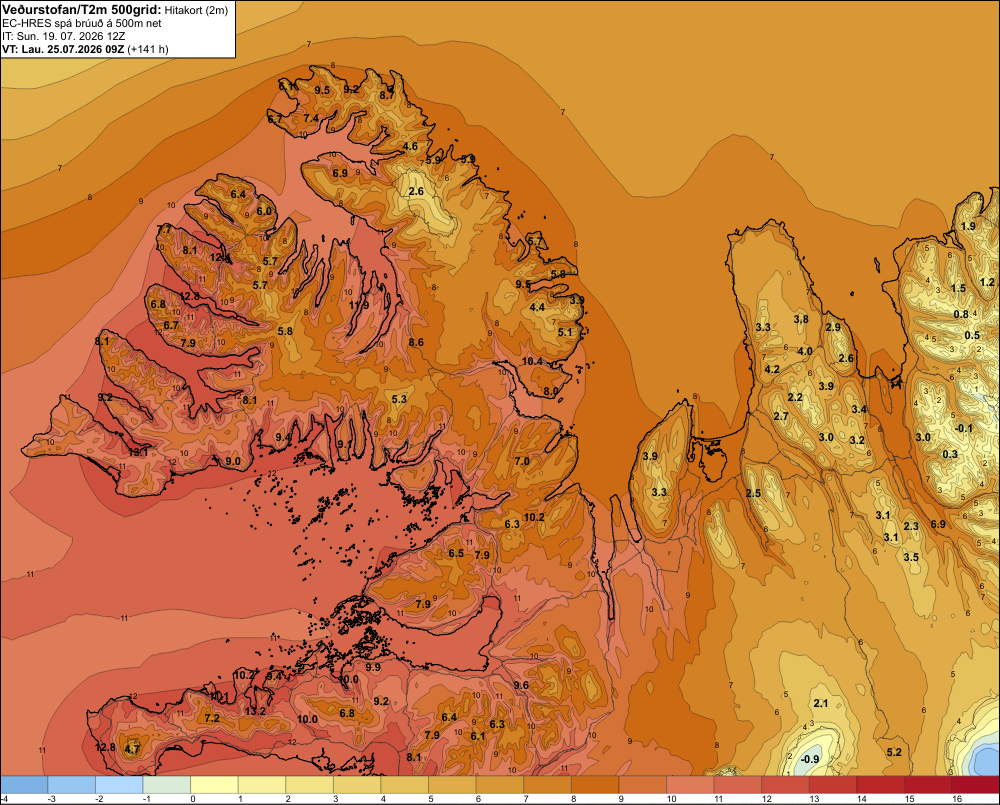
Task: Click the 4.7 temperature value in southwest
Action: coord(132,750)
